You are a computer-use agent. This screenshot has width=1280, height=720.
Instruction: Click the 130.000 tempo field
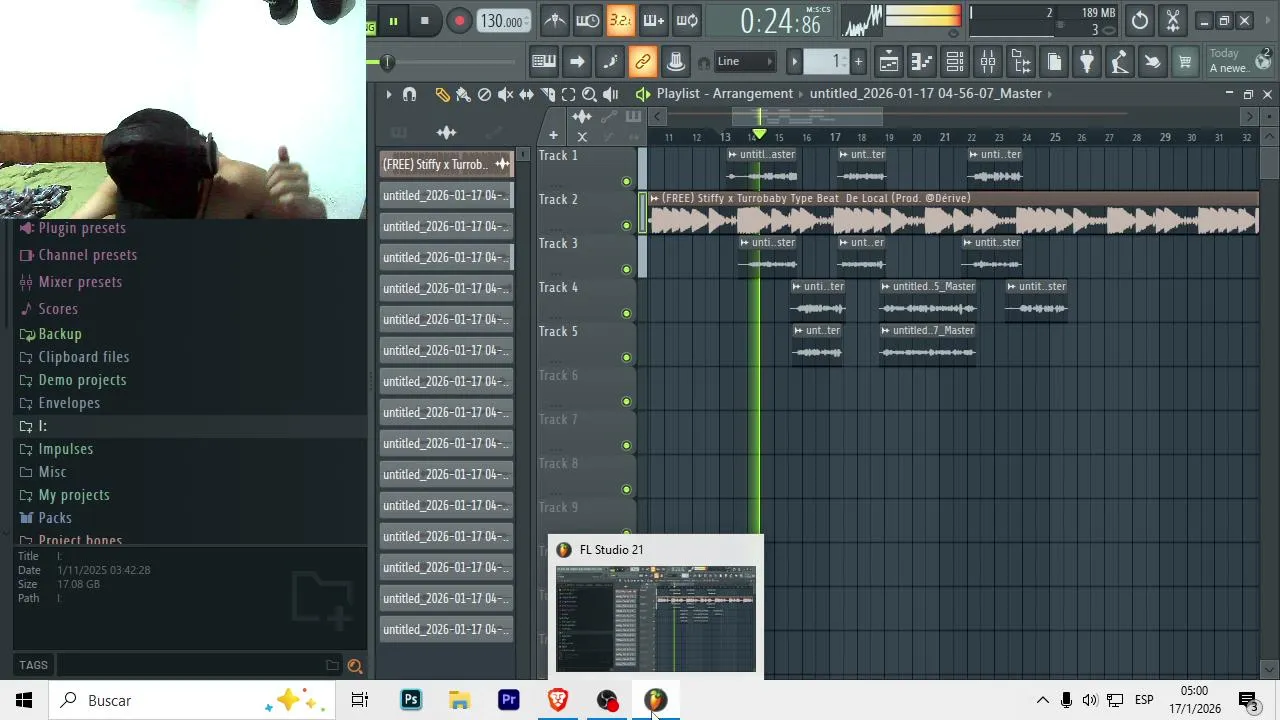click(503, 21)
